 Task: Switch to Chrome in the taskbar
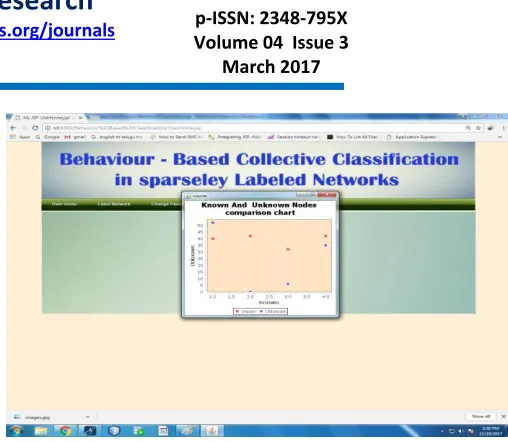[65, 431]
